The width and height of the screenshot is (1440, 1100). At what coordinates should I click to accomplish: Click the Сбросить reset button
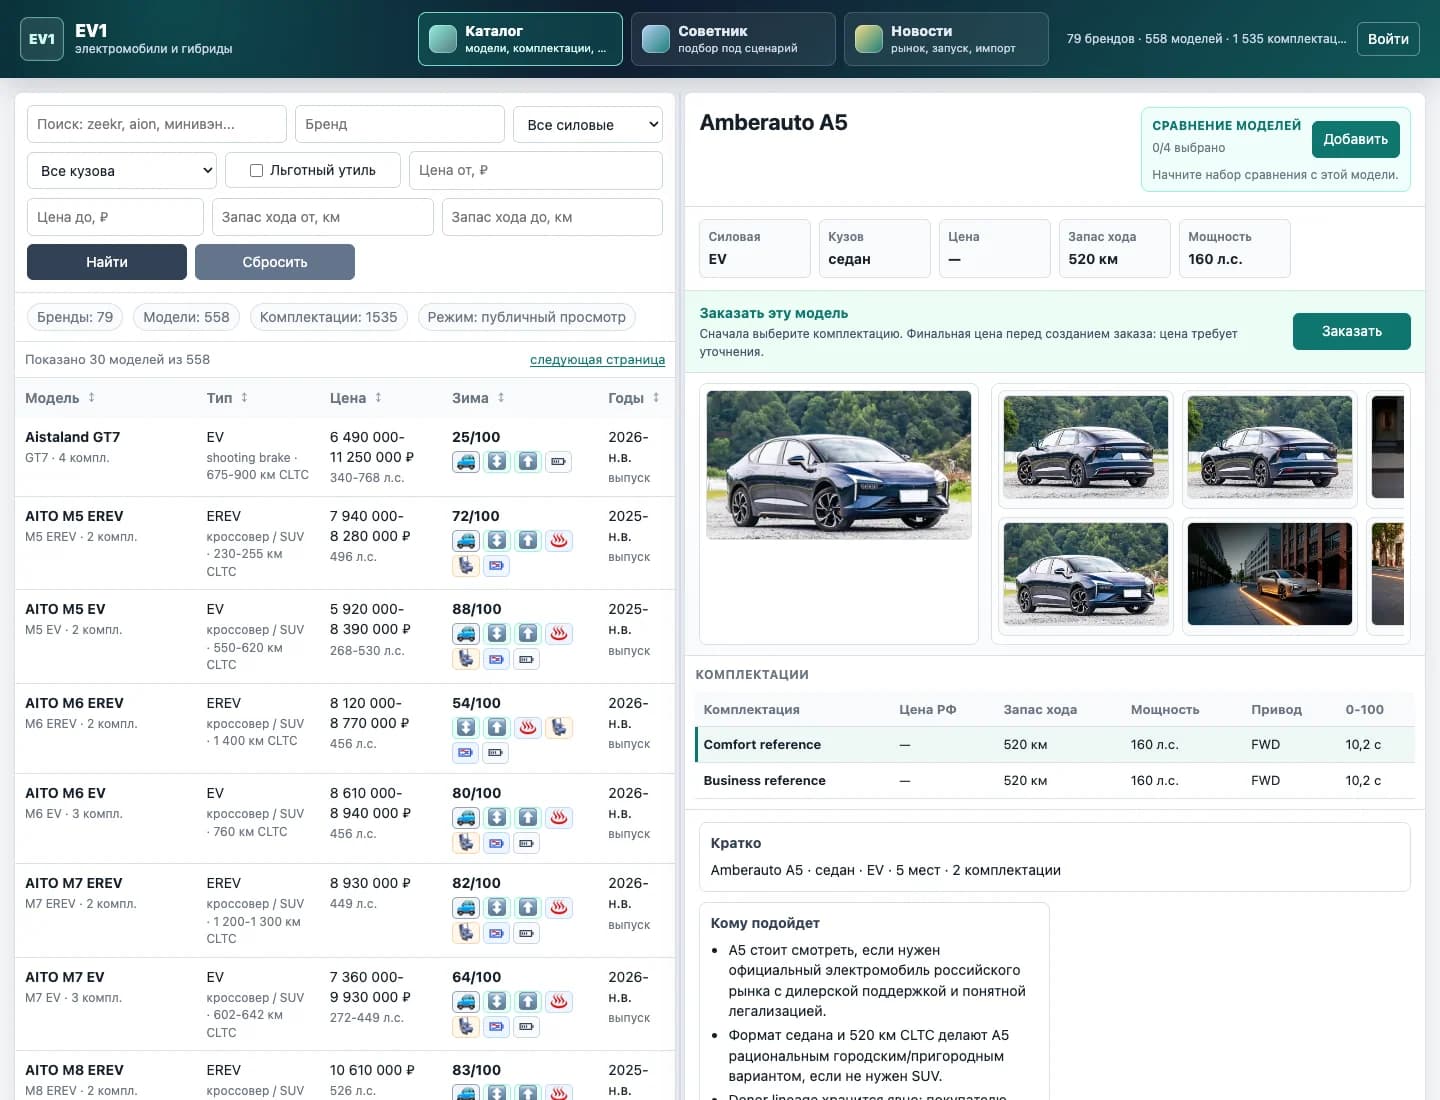[275, 262]
